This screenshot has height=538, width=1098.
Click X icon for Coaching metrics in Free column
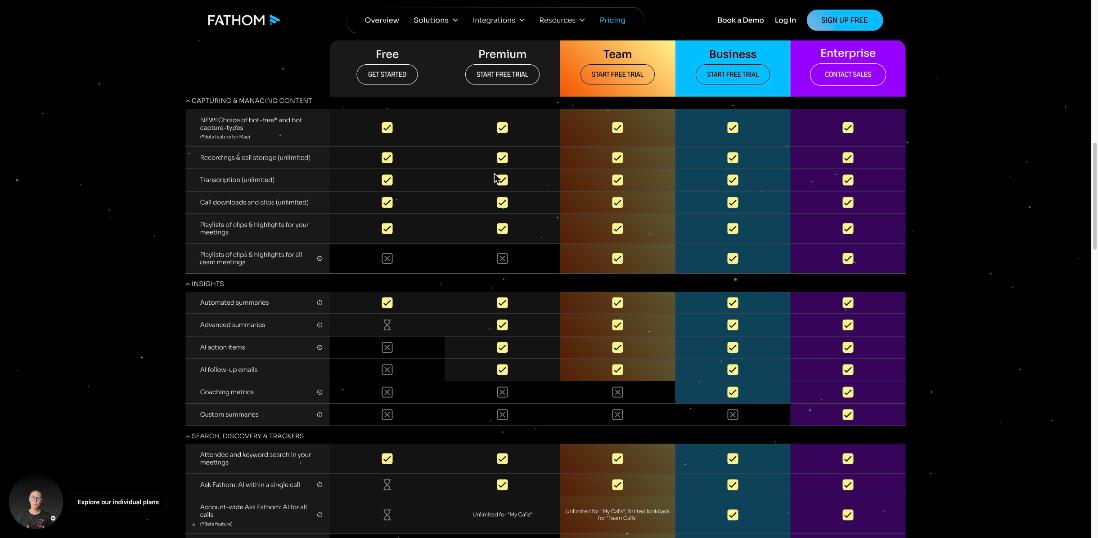(x=387, y=392)
